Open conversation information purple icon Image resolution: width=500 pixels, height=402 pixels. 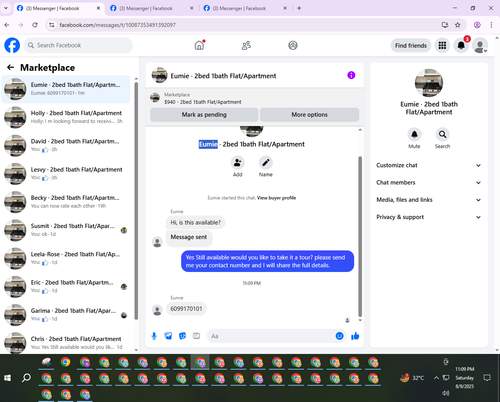351,75
